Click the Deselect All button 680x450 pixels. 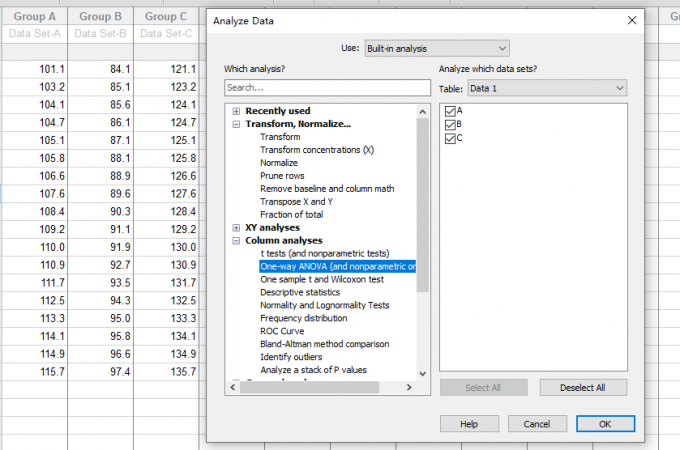[583, 388]
